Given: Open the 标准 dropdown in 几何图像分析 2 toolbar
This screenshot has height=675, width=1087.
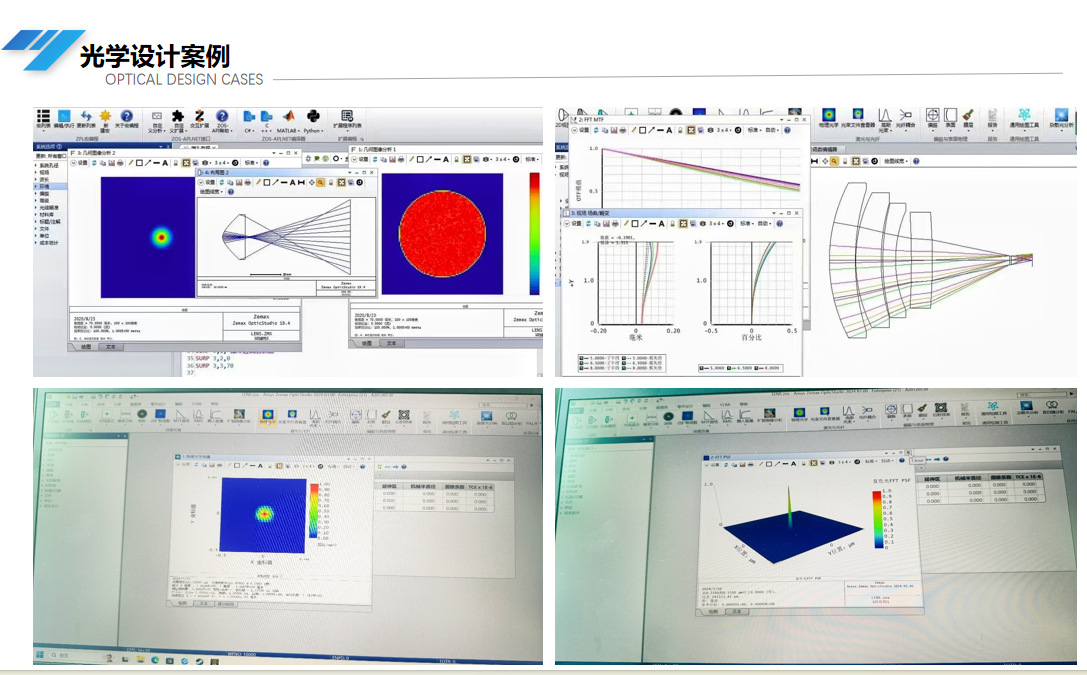Looking at the screenshot, I should tap(251, 163).
